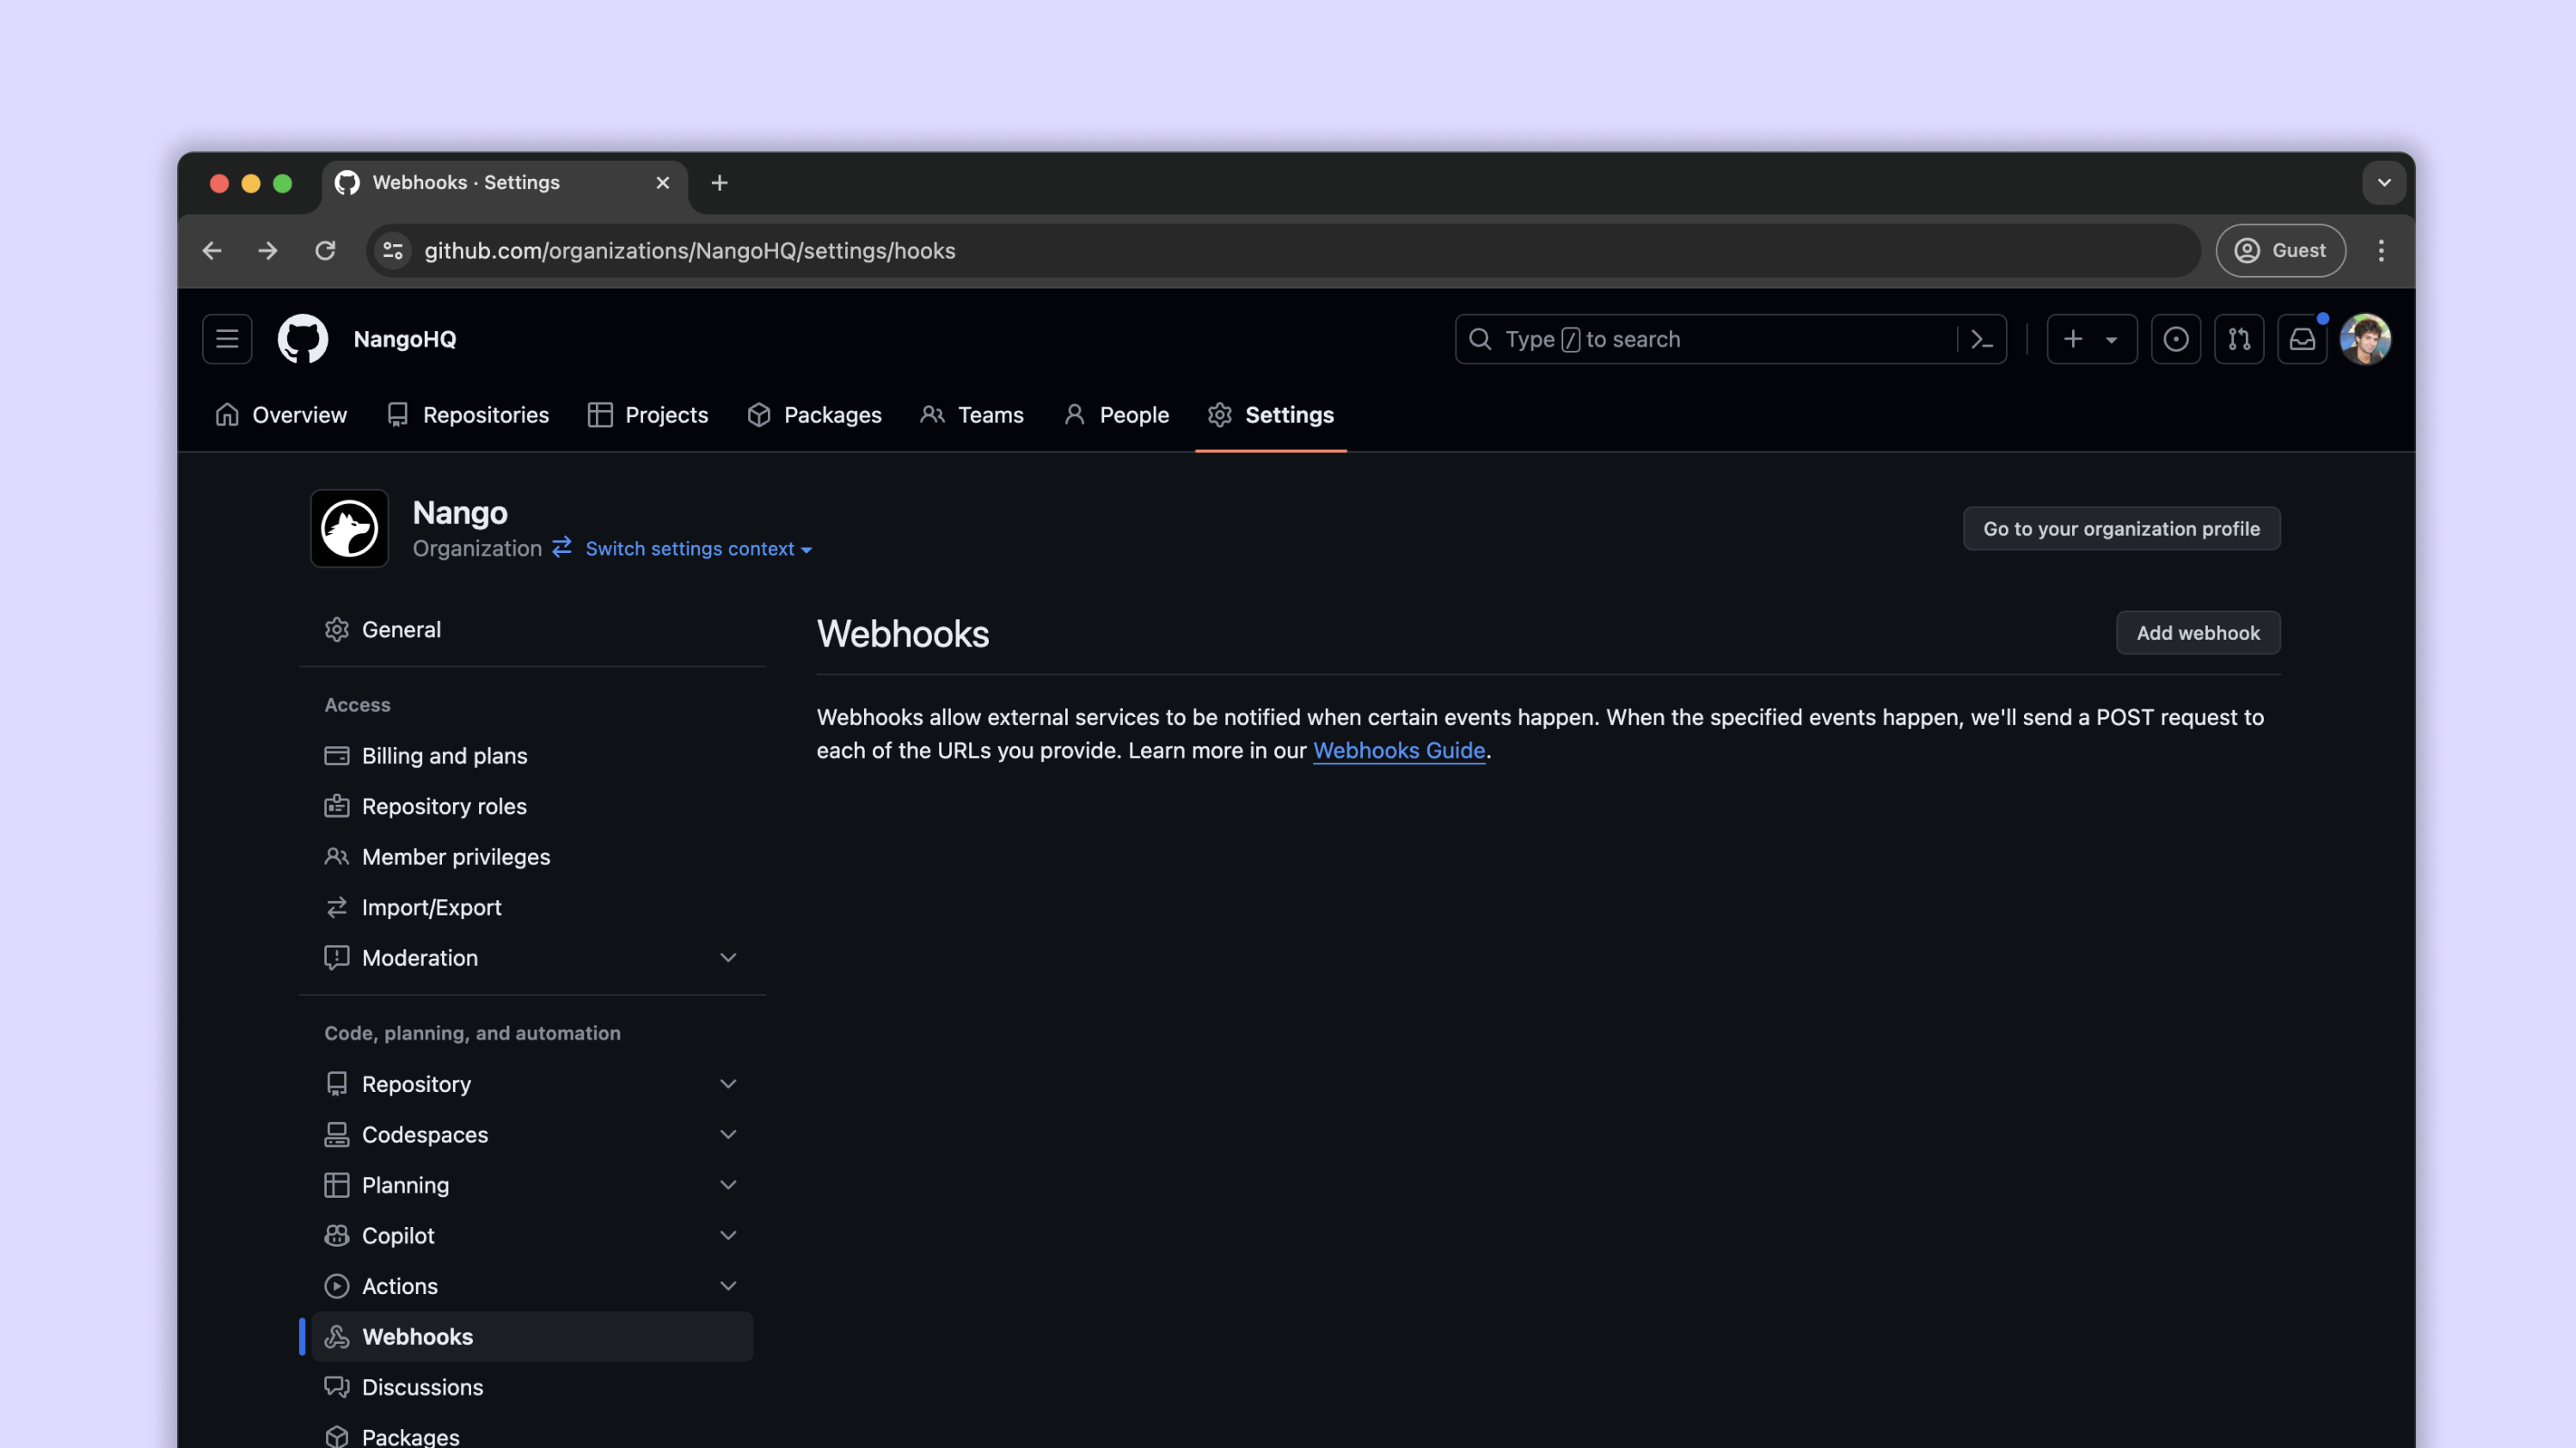Switch to the Repositories tab
The height and width of the screenshot is (1448, 2576).
pos(468,415)
